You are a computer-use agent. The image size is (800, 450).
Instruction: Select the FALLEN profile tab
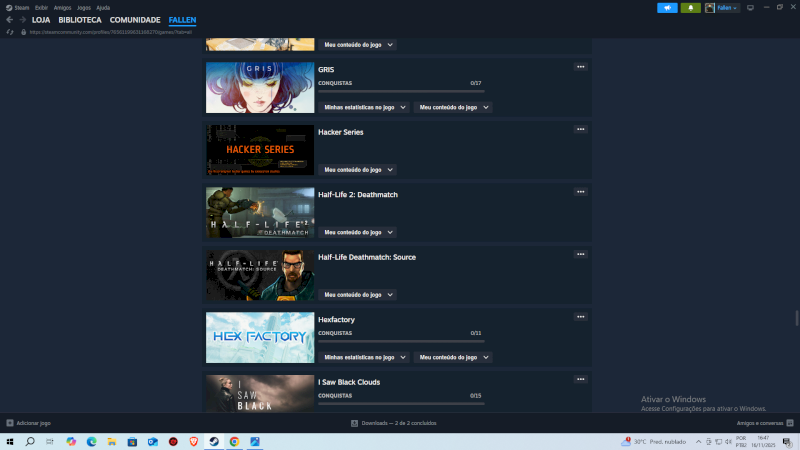click(x=182, y=20)
